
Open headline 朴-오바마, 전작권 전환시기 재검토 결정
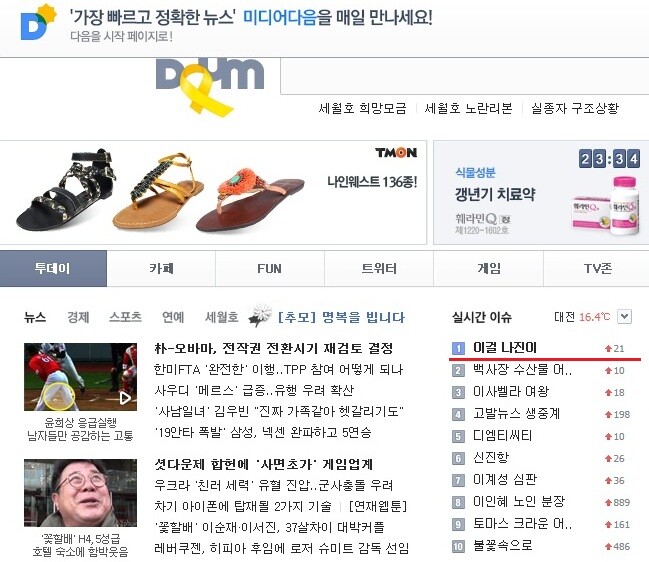pyautogui.click(x=273, y=348)
